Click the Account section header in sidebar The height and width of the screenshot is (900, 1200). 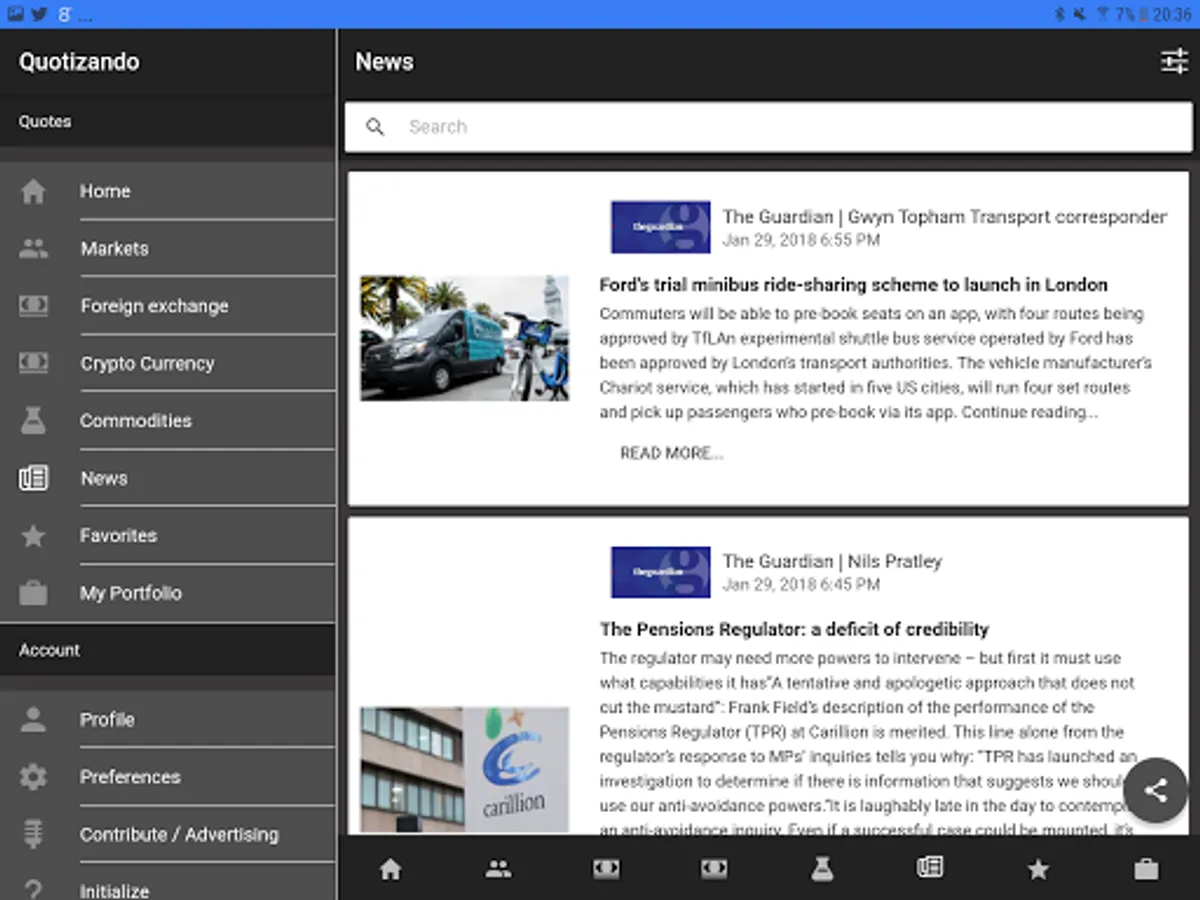(168, 650)
